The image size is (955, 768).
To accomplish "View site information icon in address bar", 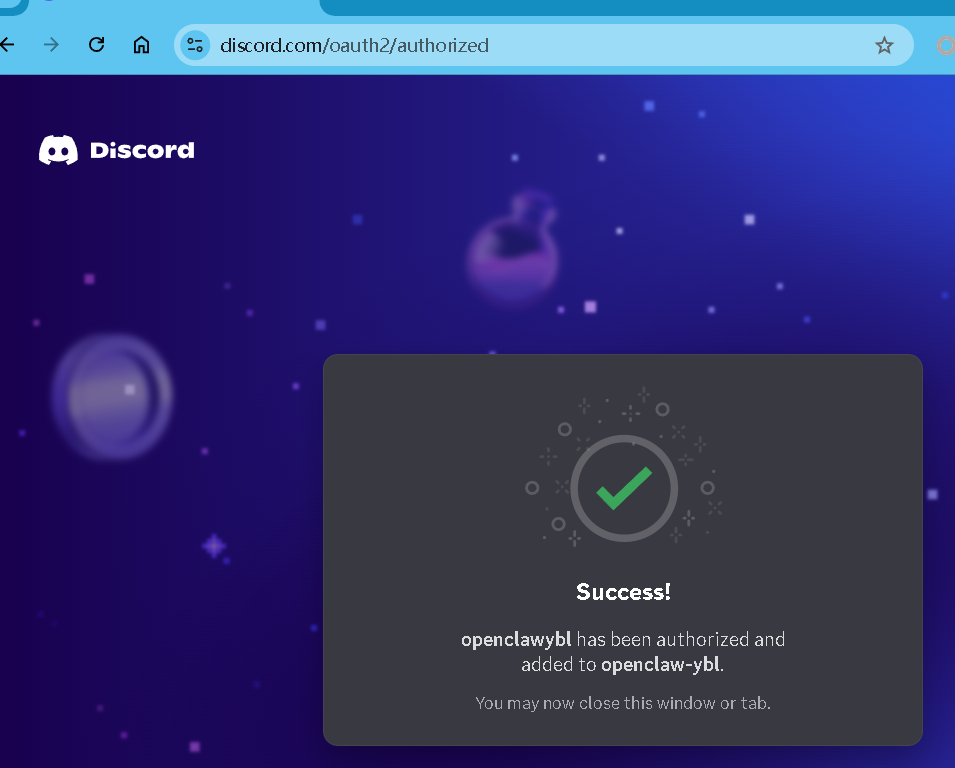I will point(195,45).
